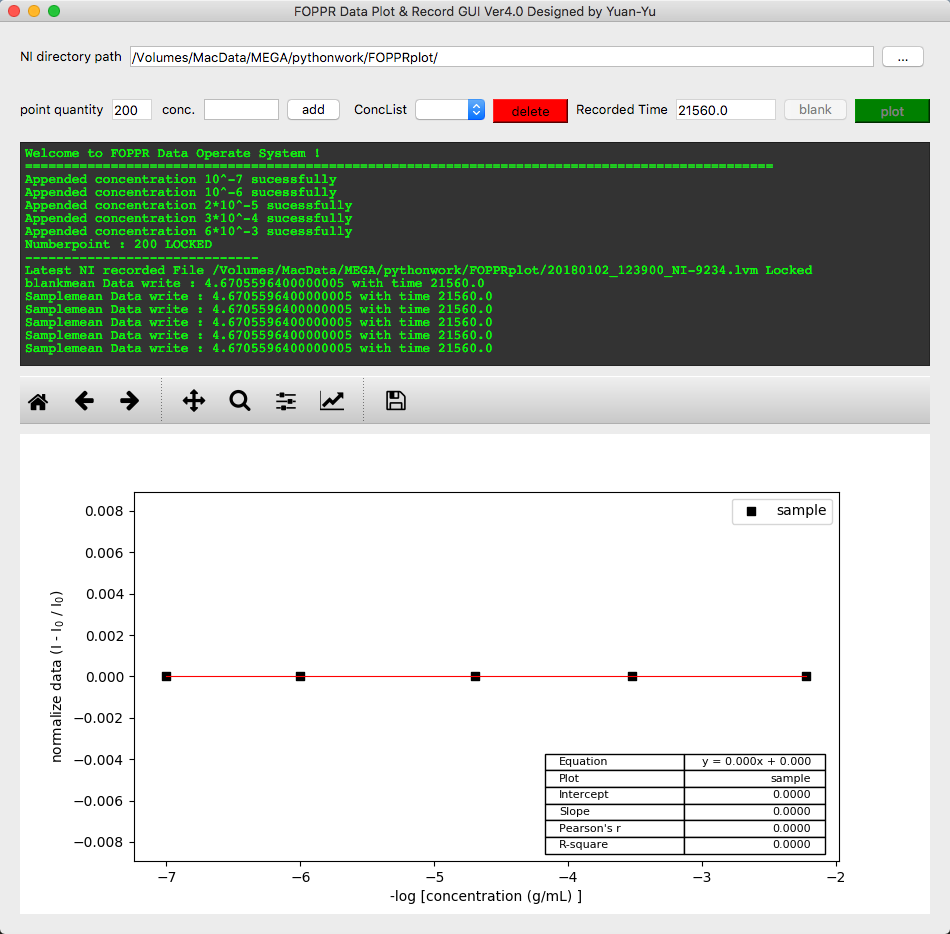
Task: Activate the Pan tool on the plot toolbar
Action: coord(192,400)
